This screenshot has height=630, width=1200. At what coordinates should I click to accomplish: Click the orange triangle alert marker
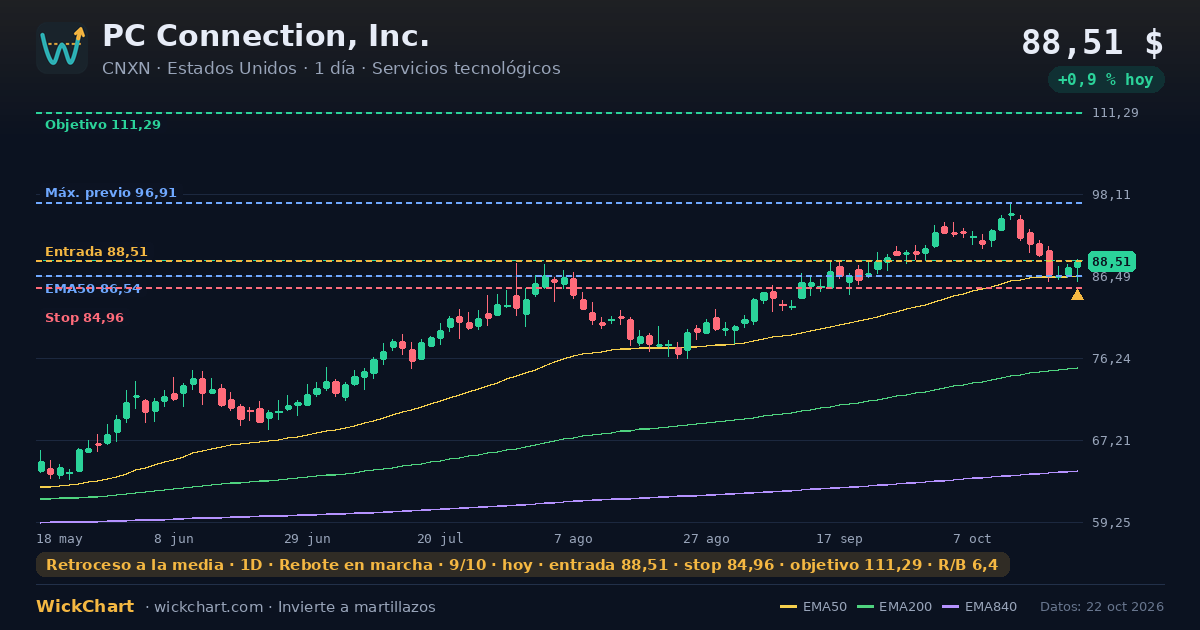1077,294
